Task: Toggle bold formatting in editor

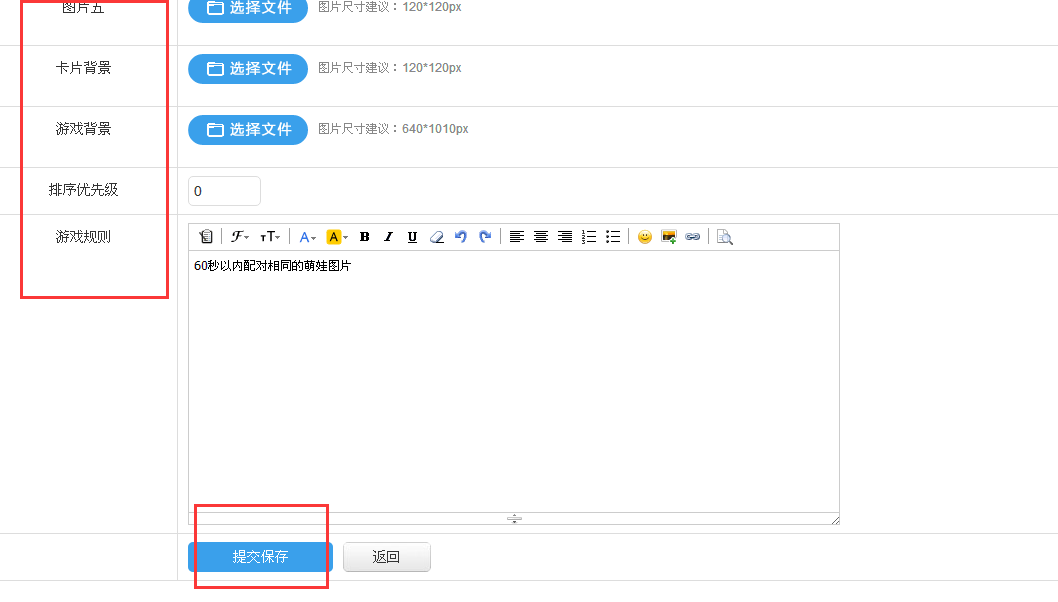Action: click(365, 237)
